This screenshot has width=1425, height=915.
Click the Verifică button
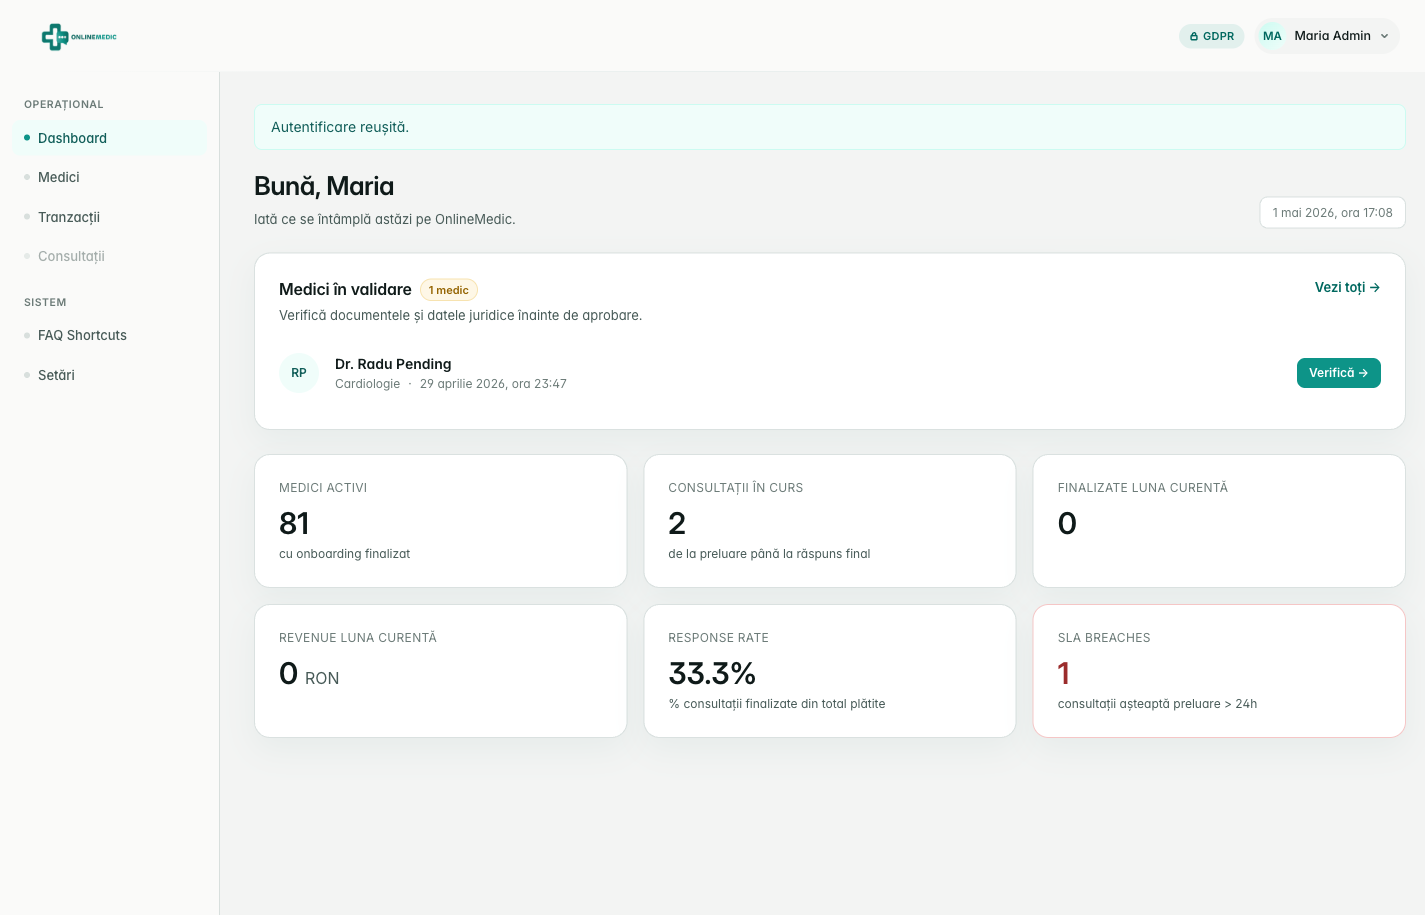[1338, 373]
